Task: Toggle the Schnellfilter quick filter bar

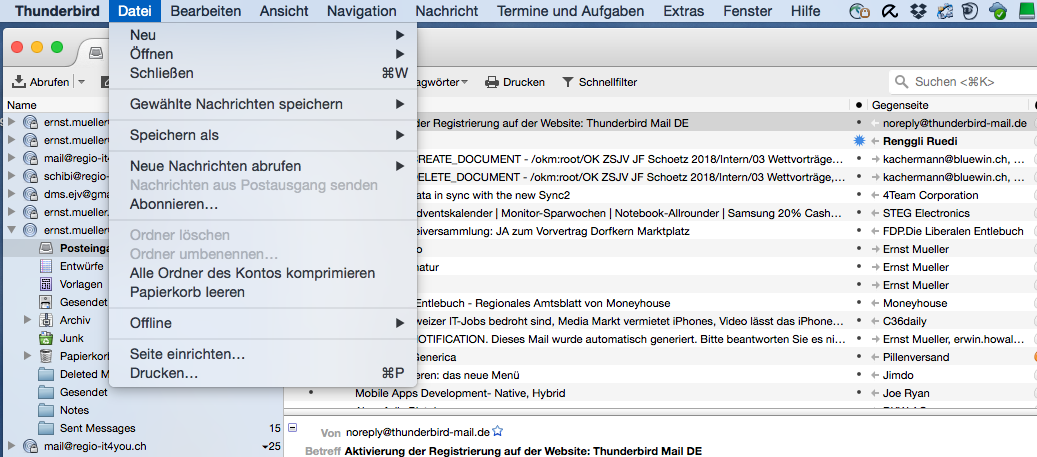Action: (599, 82)
